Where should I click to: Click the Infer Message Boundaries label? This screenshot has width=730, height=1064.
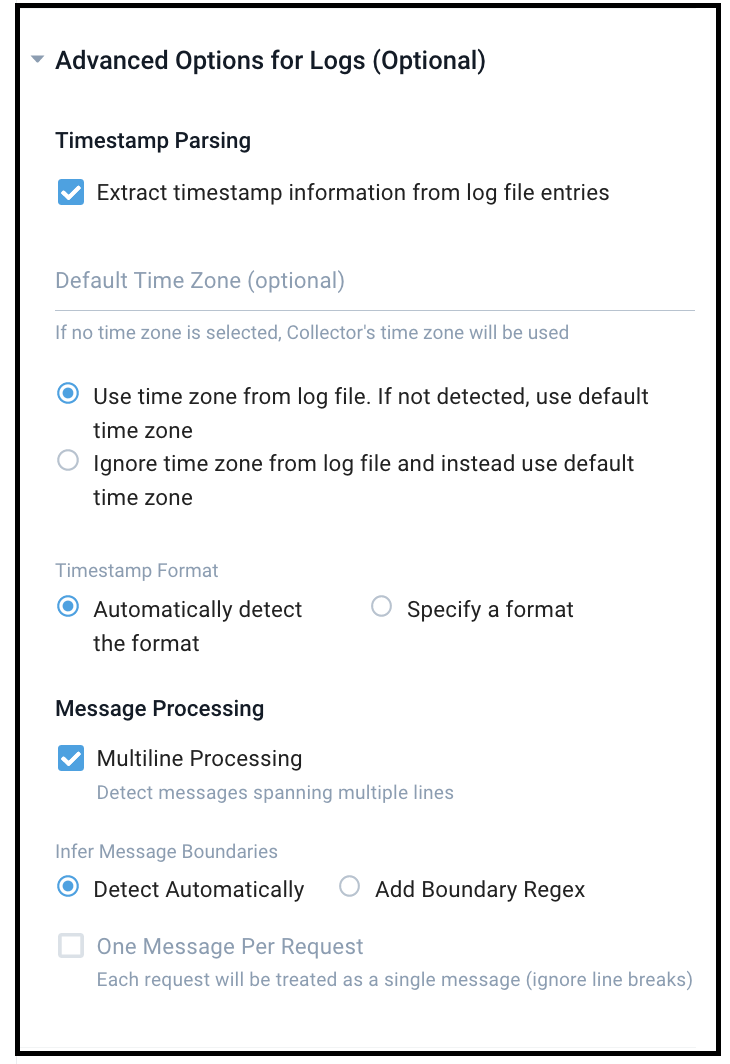point(166,851)
